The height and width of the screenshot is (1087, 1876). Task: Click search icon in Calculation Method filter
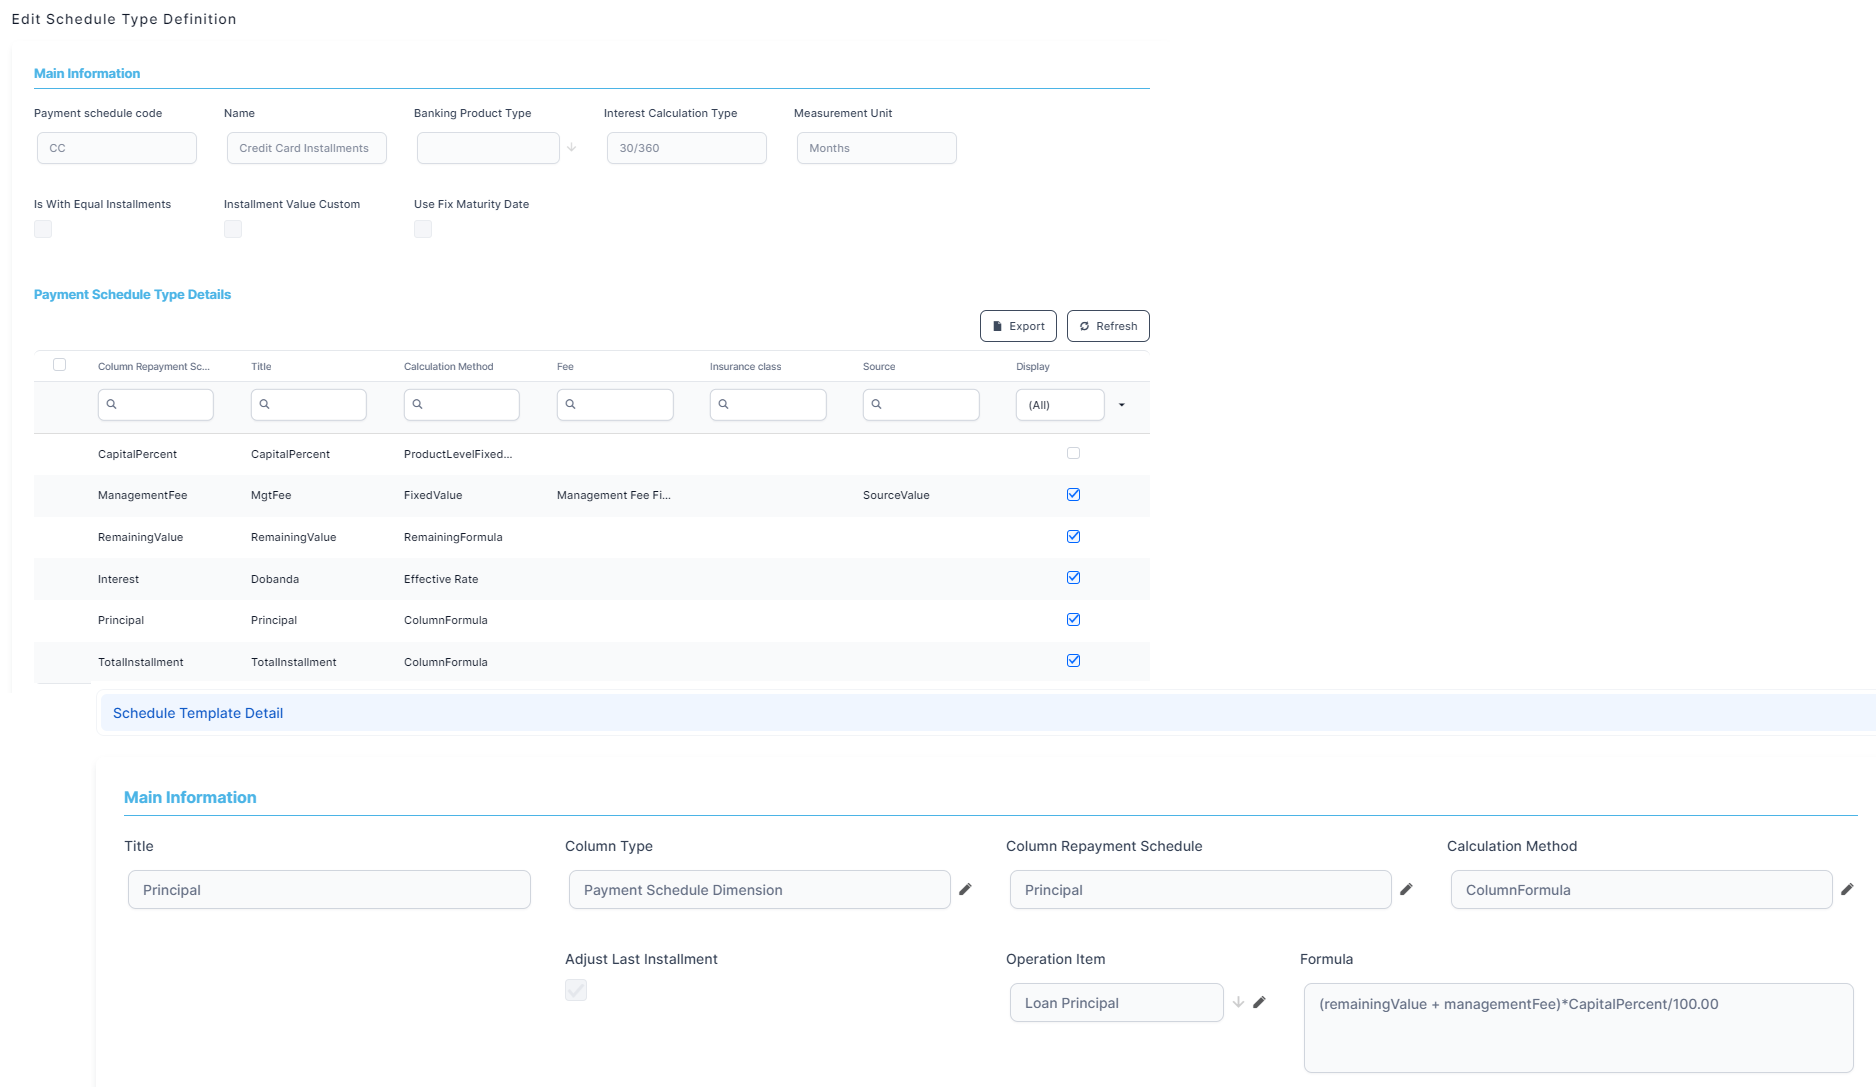point(418,405)
